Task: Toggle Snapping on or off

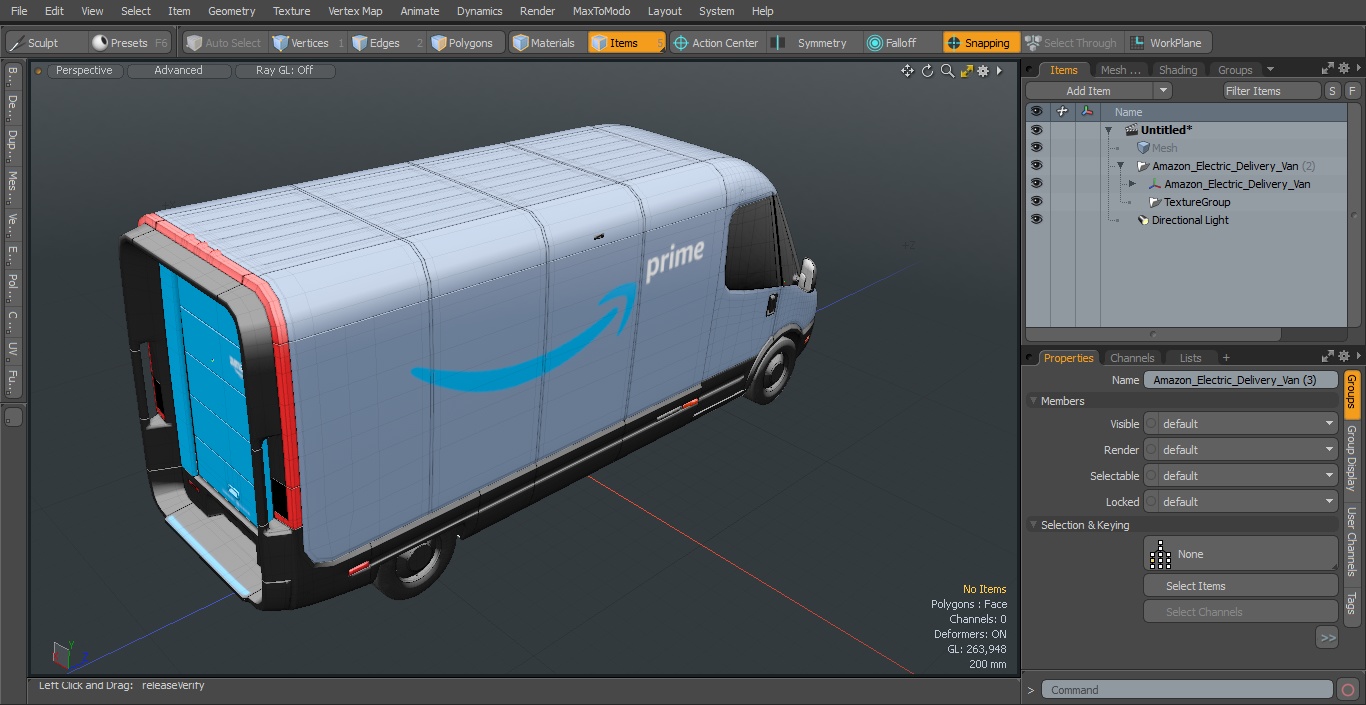Action: (981, 43)
